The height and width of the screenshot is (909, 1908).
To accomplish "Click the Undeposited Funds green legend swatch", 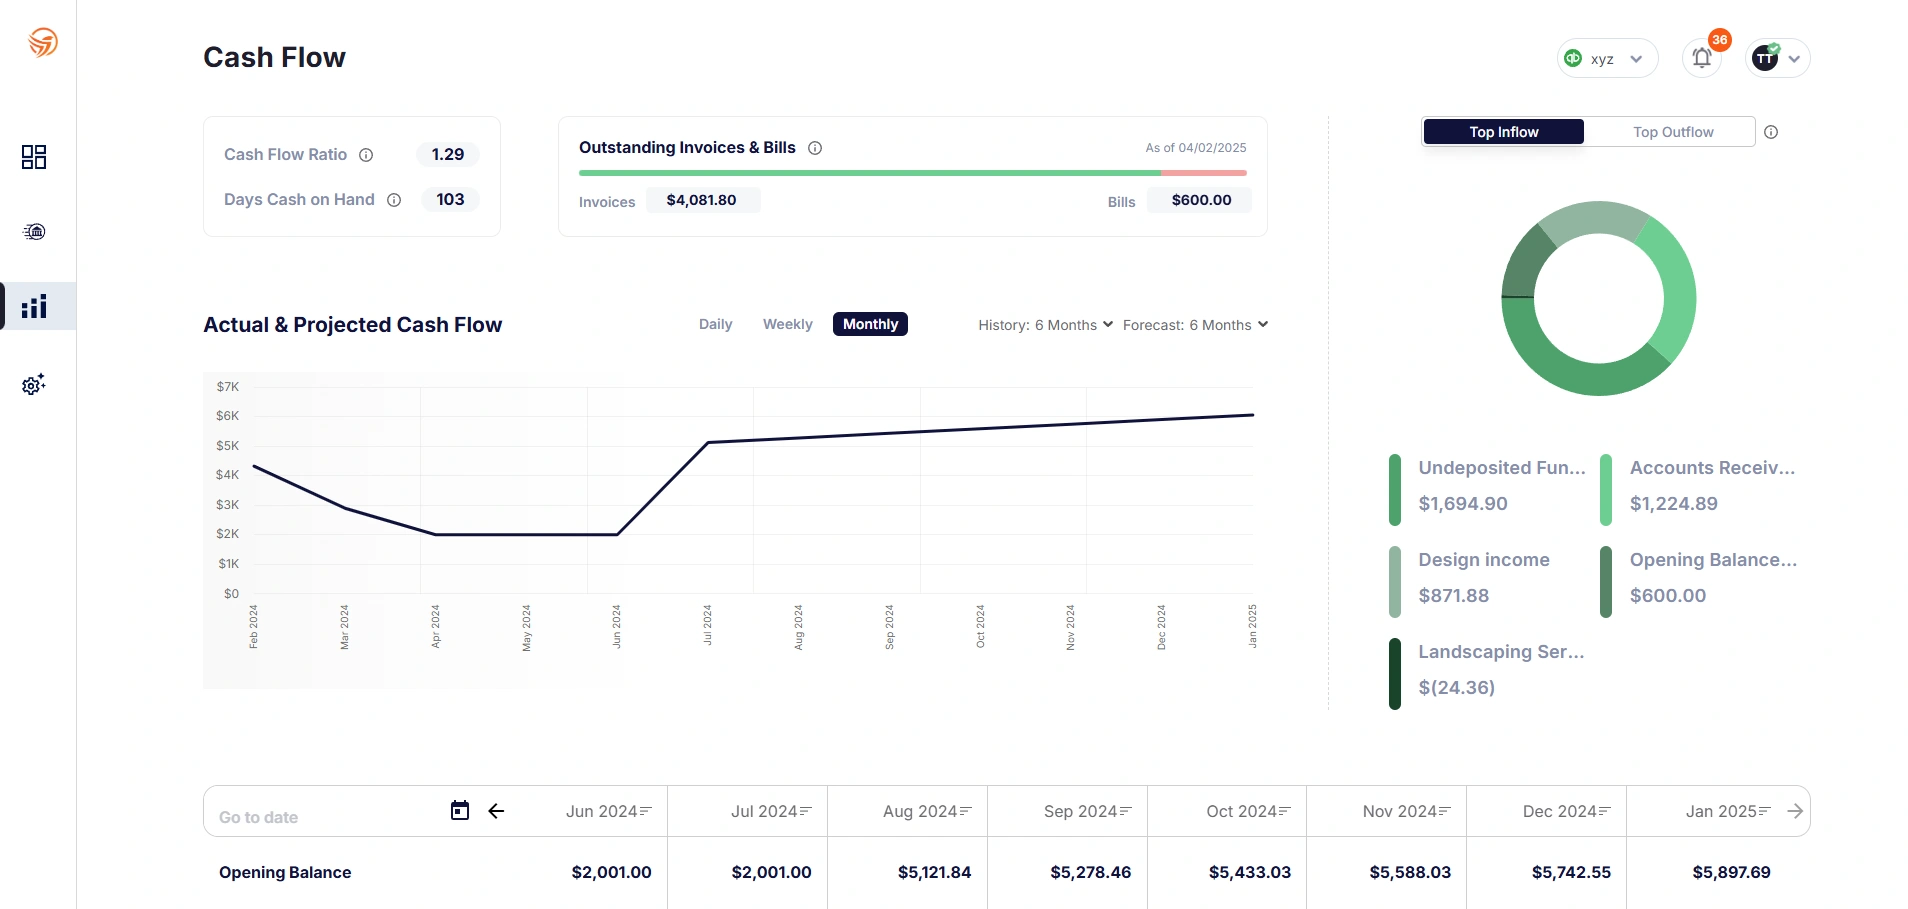I will (x=1395, y=489).
